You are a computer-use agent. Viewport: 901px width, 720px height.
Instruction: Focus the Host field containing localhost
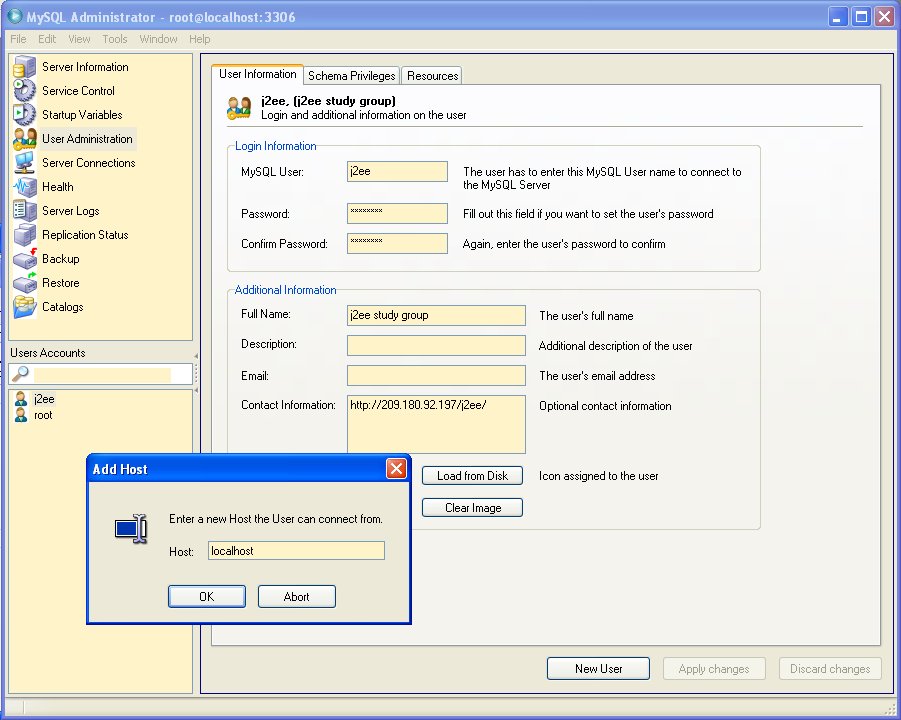(297, 550)
